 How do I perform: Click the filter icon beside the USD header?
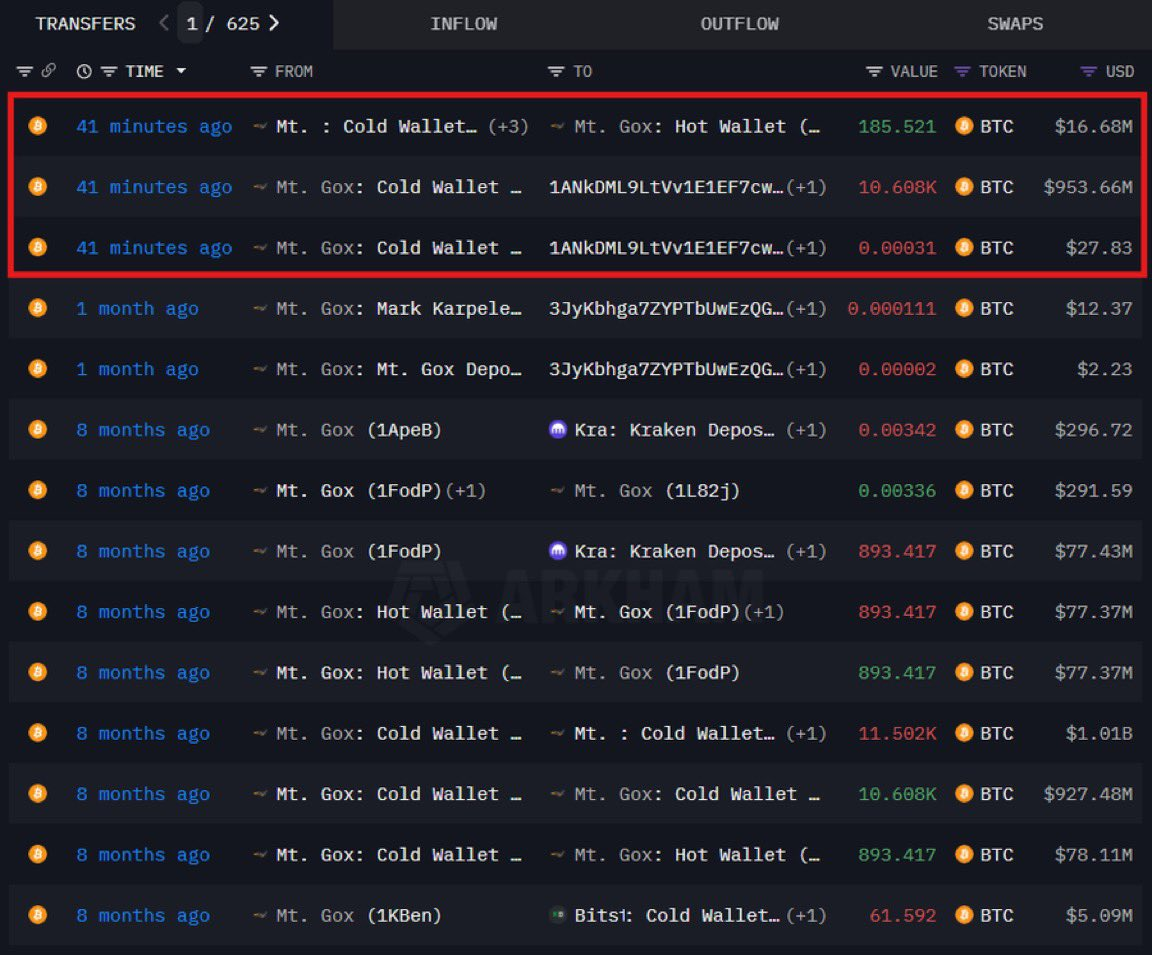click(1089, 72)
